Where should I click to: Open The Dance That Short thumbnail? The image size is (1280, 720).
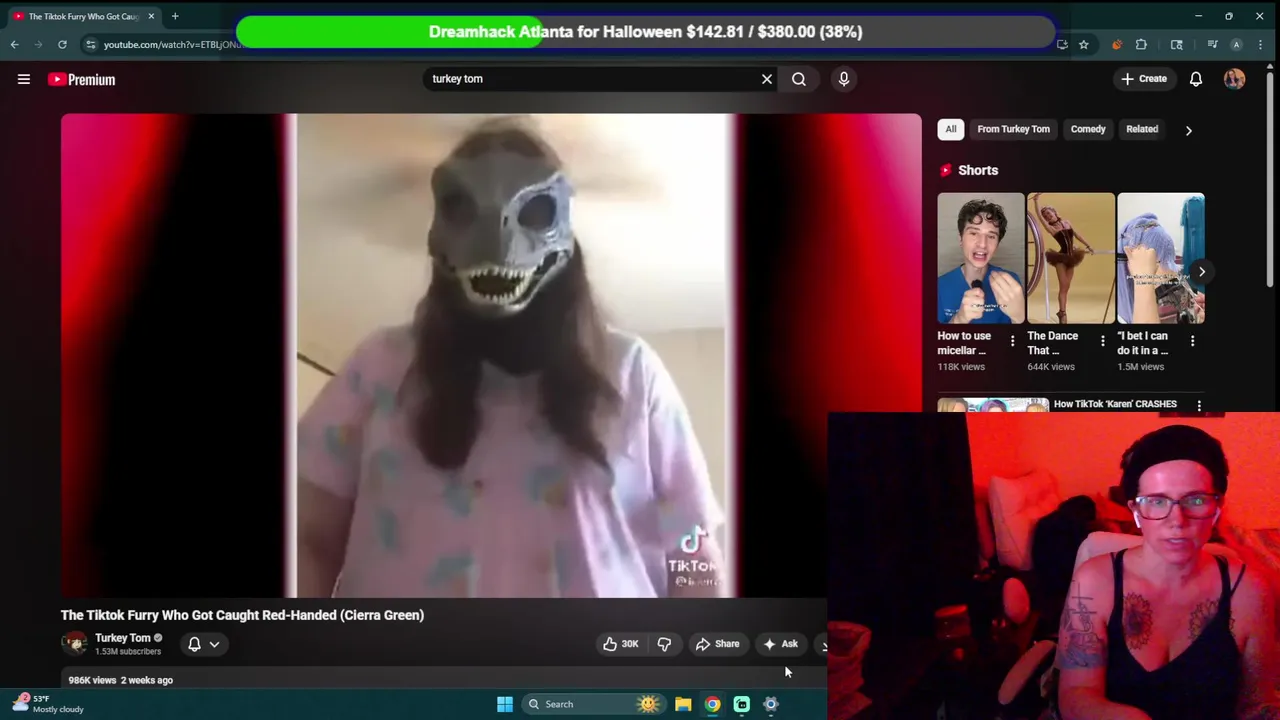(1071, 258)
